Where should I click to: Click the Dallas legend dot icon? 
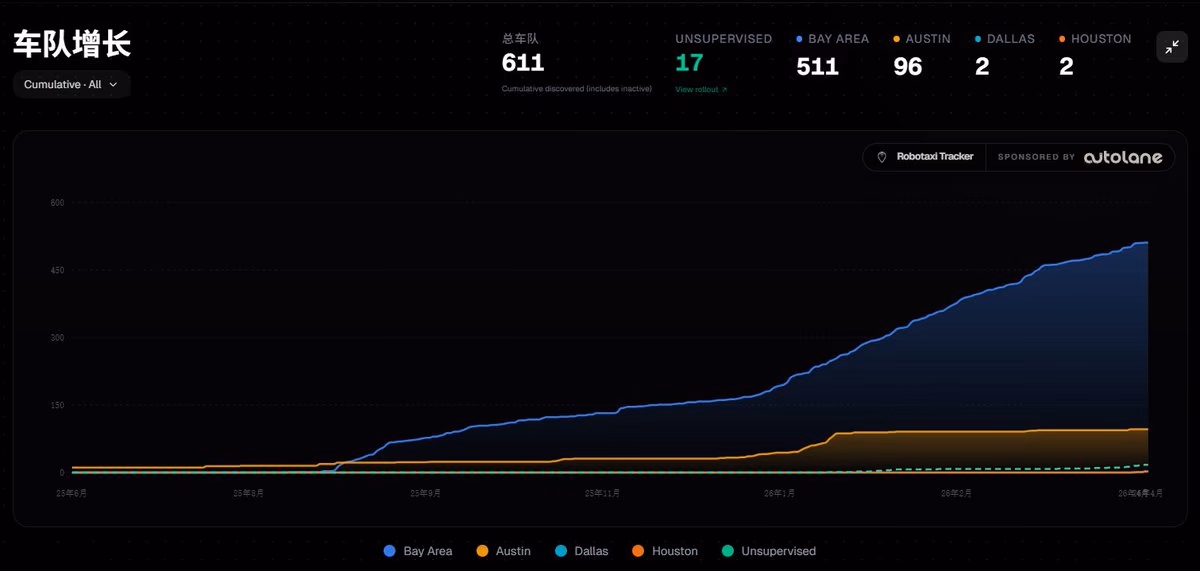pos(560,551)
